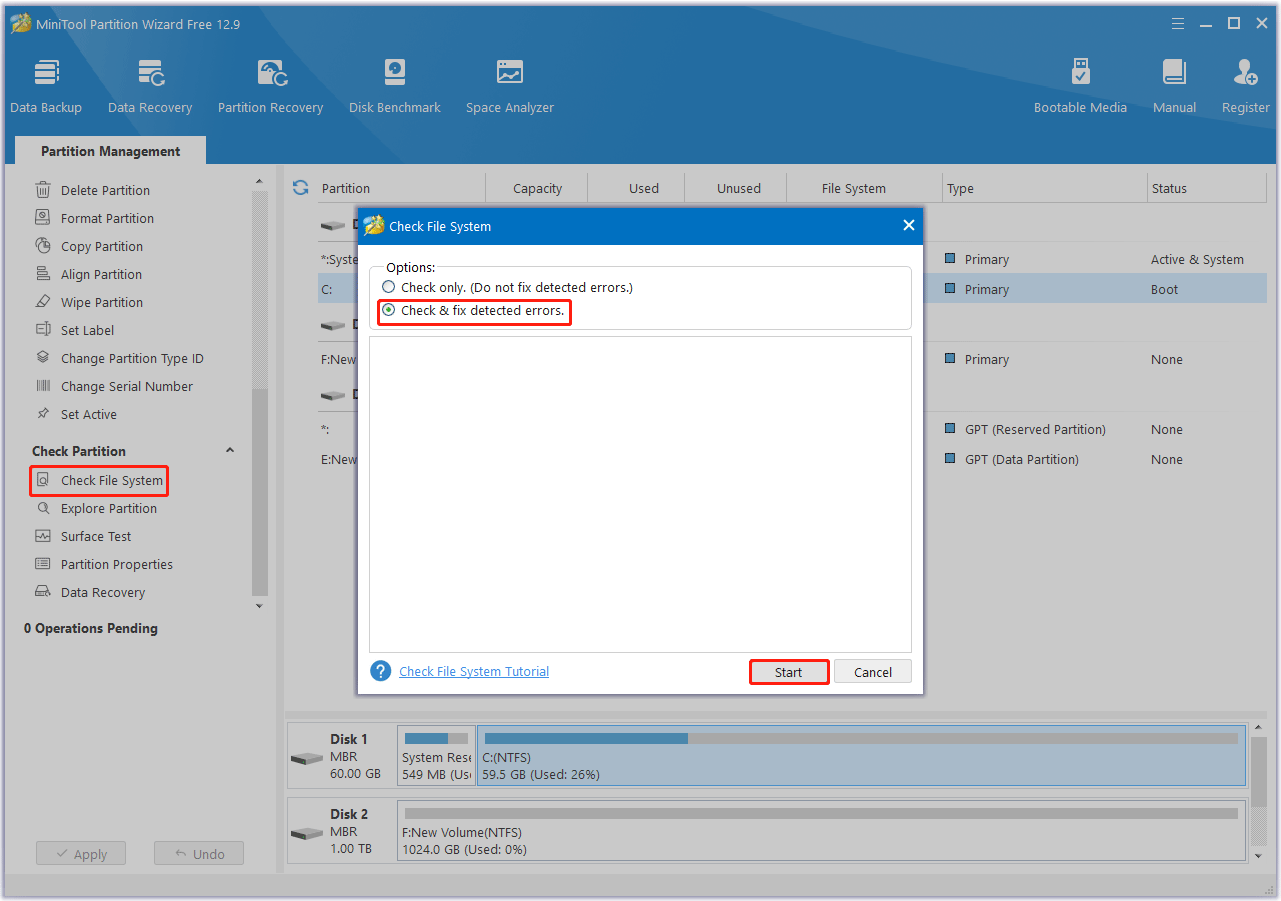Start the Disk Benchmark tool
The image size is (1281, 901).
[395, 86]
